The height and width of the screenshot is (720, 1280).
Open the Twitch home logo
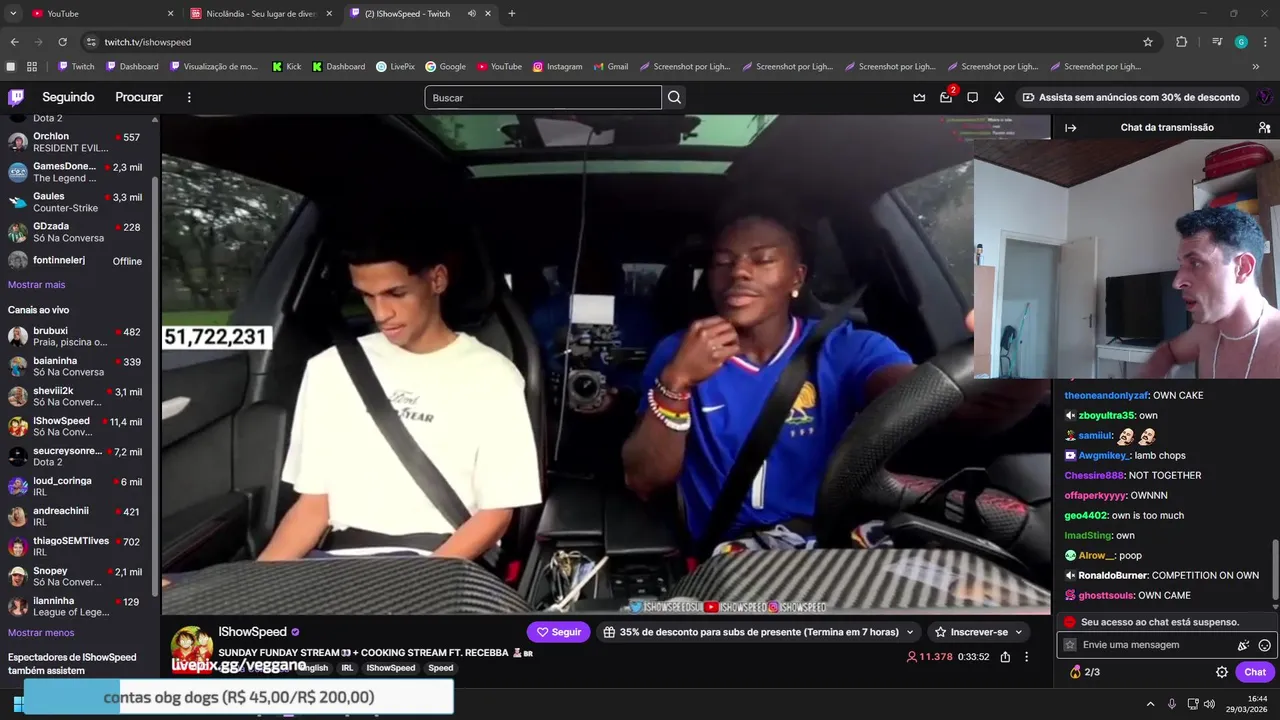click(x=16, y=97)
